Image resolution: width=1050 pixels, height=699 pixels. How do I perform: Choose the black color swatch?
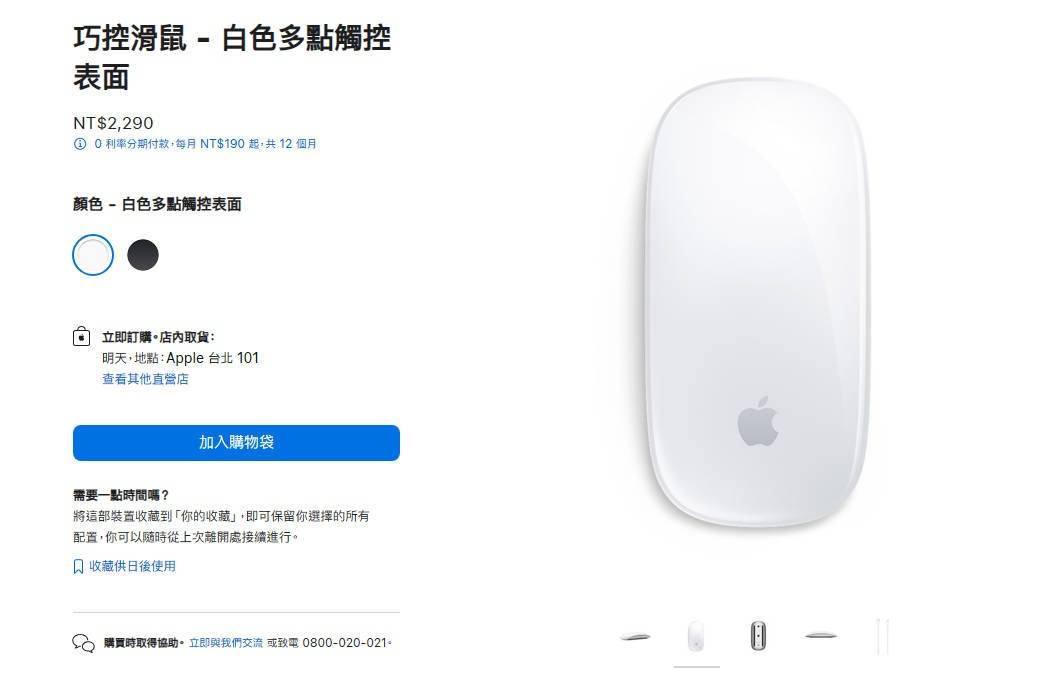tap(143, 255)
